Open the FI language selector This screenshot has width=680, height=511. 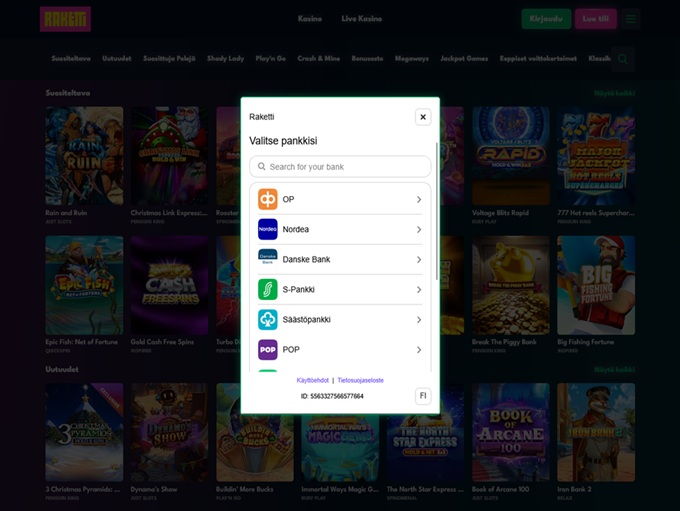[x=423, y=396]
